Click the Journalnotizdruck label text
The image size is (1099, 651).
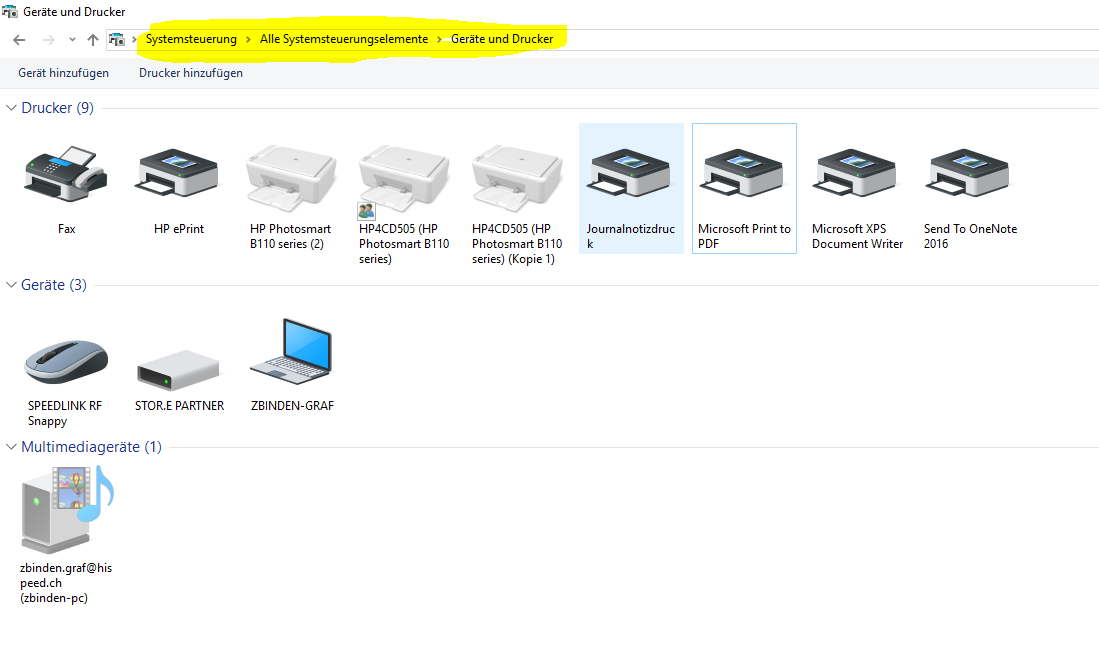(630, 236)
